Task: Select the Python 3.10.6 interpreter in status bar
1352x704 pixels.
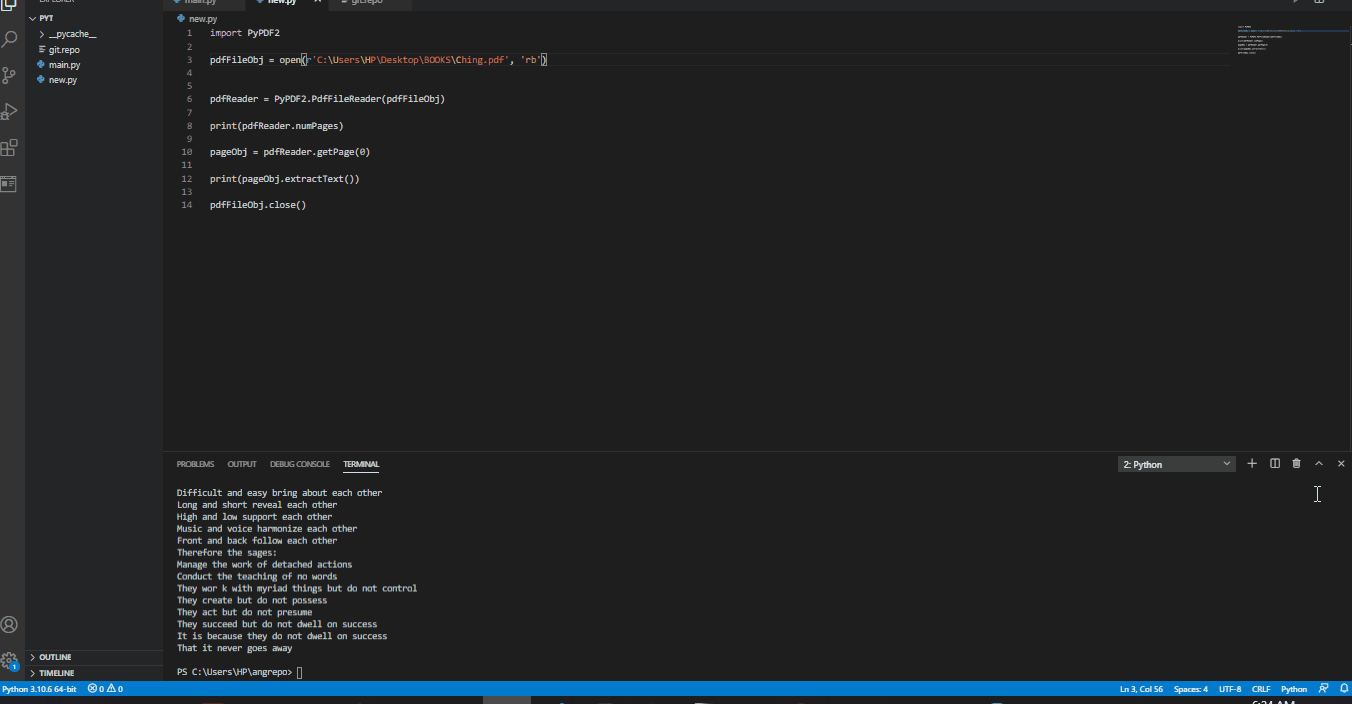Action: click(39, 688)
